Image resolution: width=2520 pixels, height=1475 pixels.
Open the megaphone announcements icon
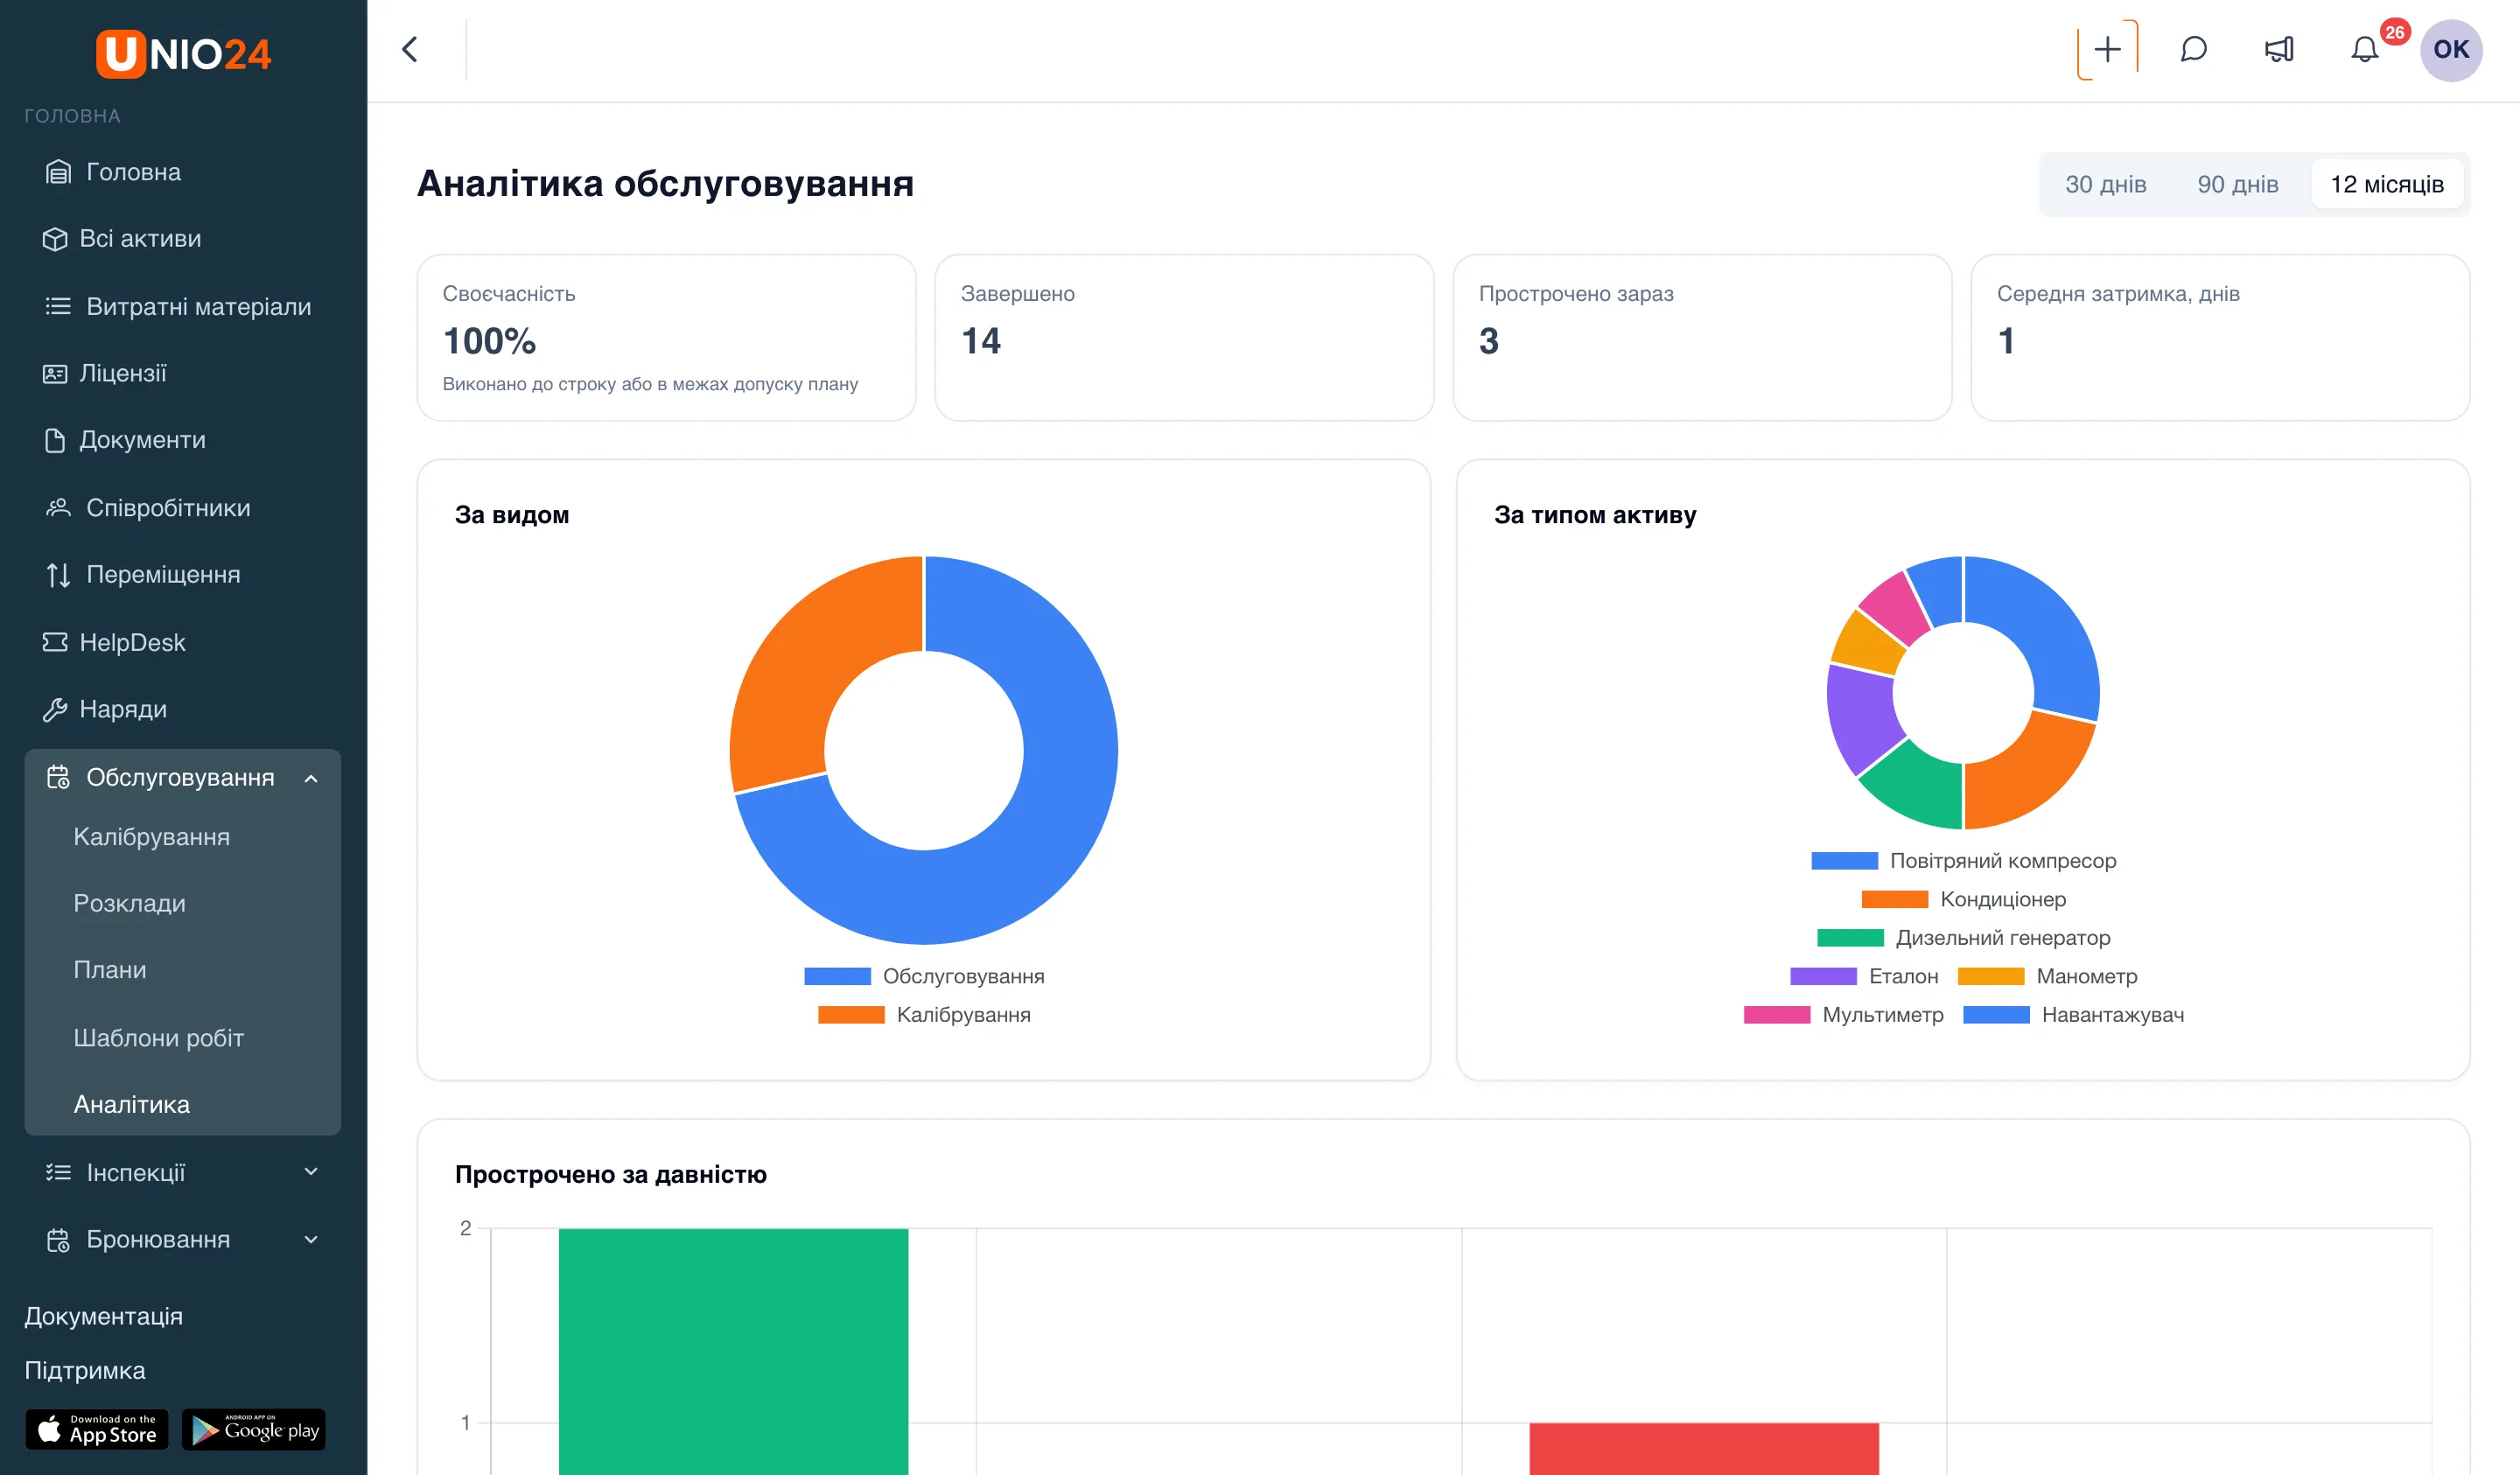pos(2279,49)
